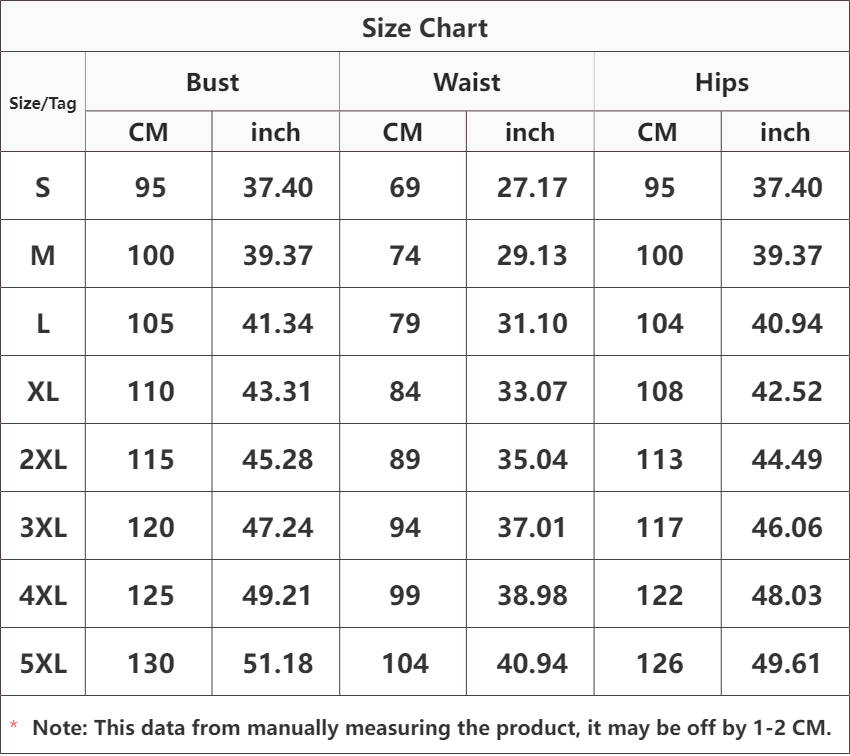The height and width of the screenshot is (756, 850).
Task: Select the Waist column header
Action: point(466,82)
